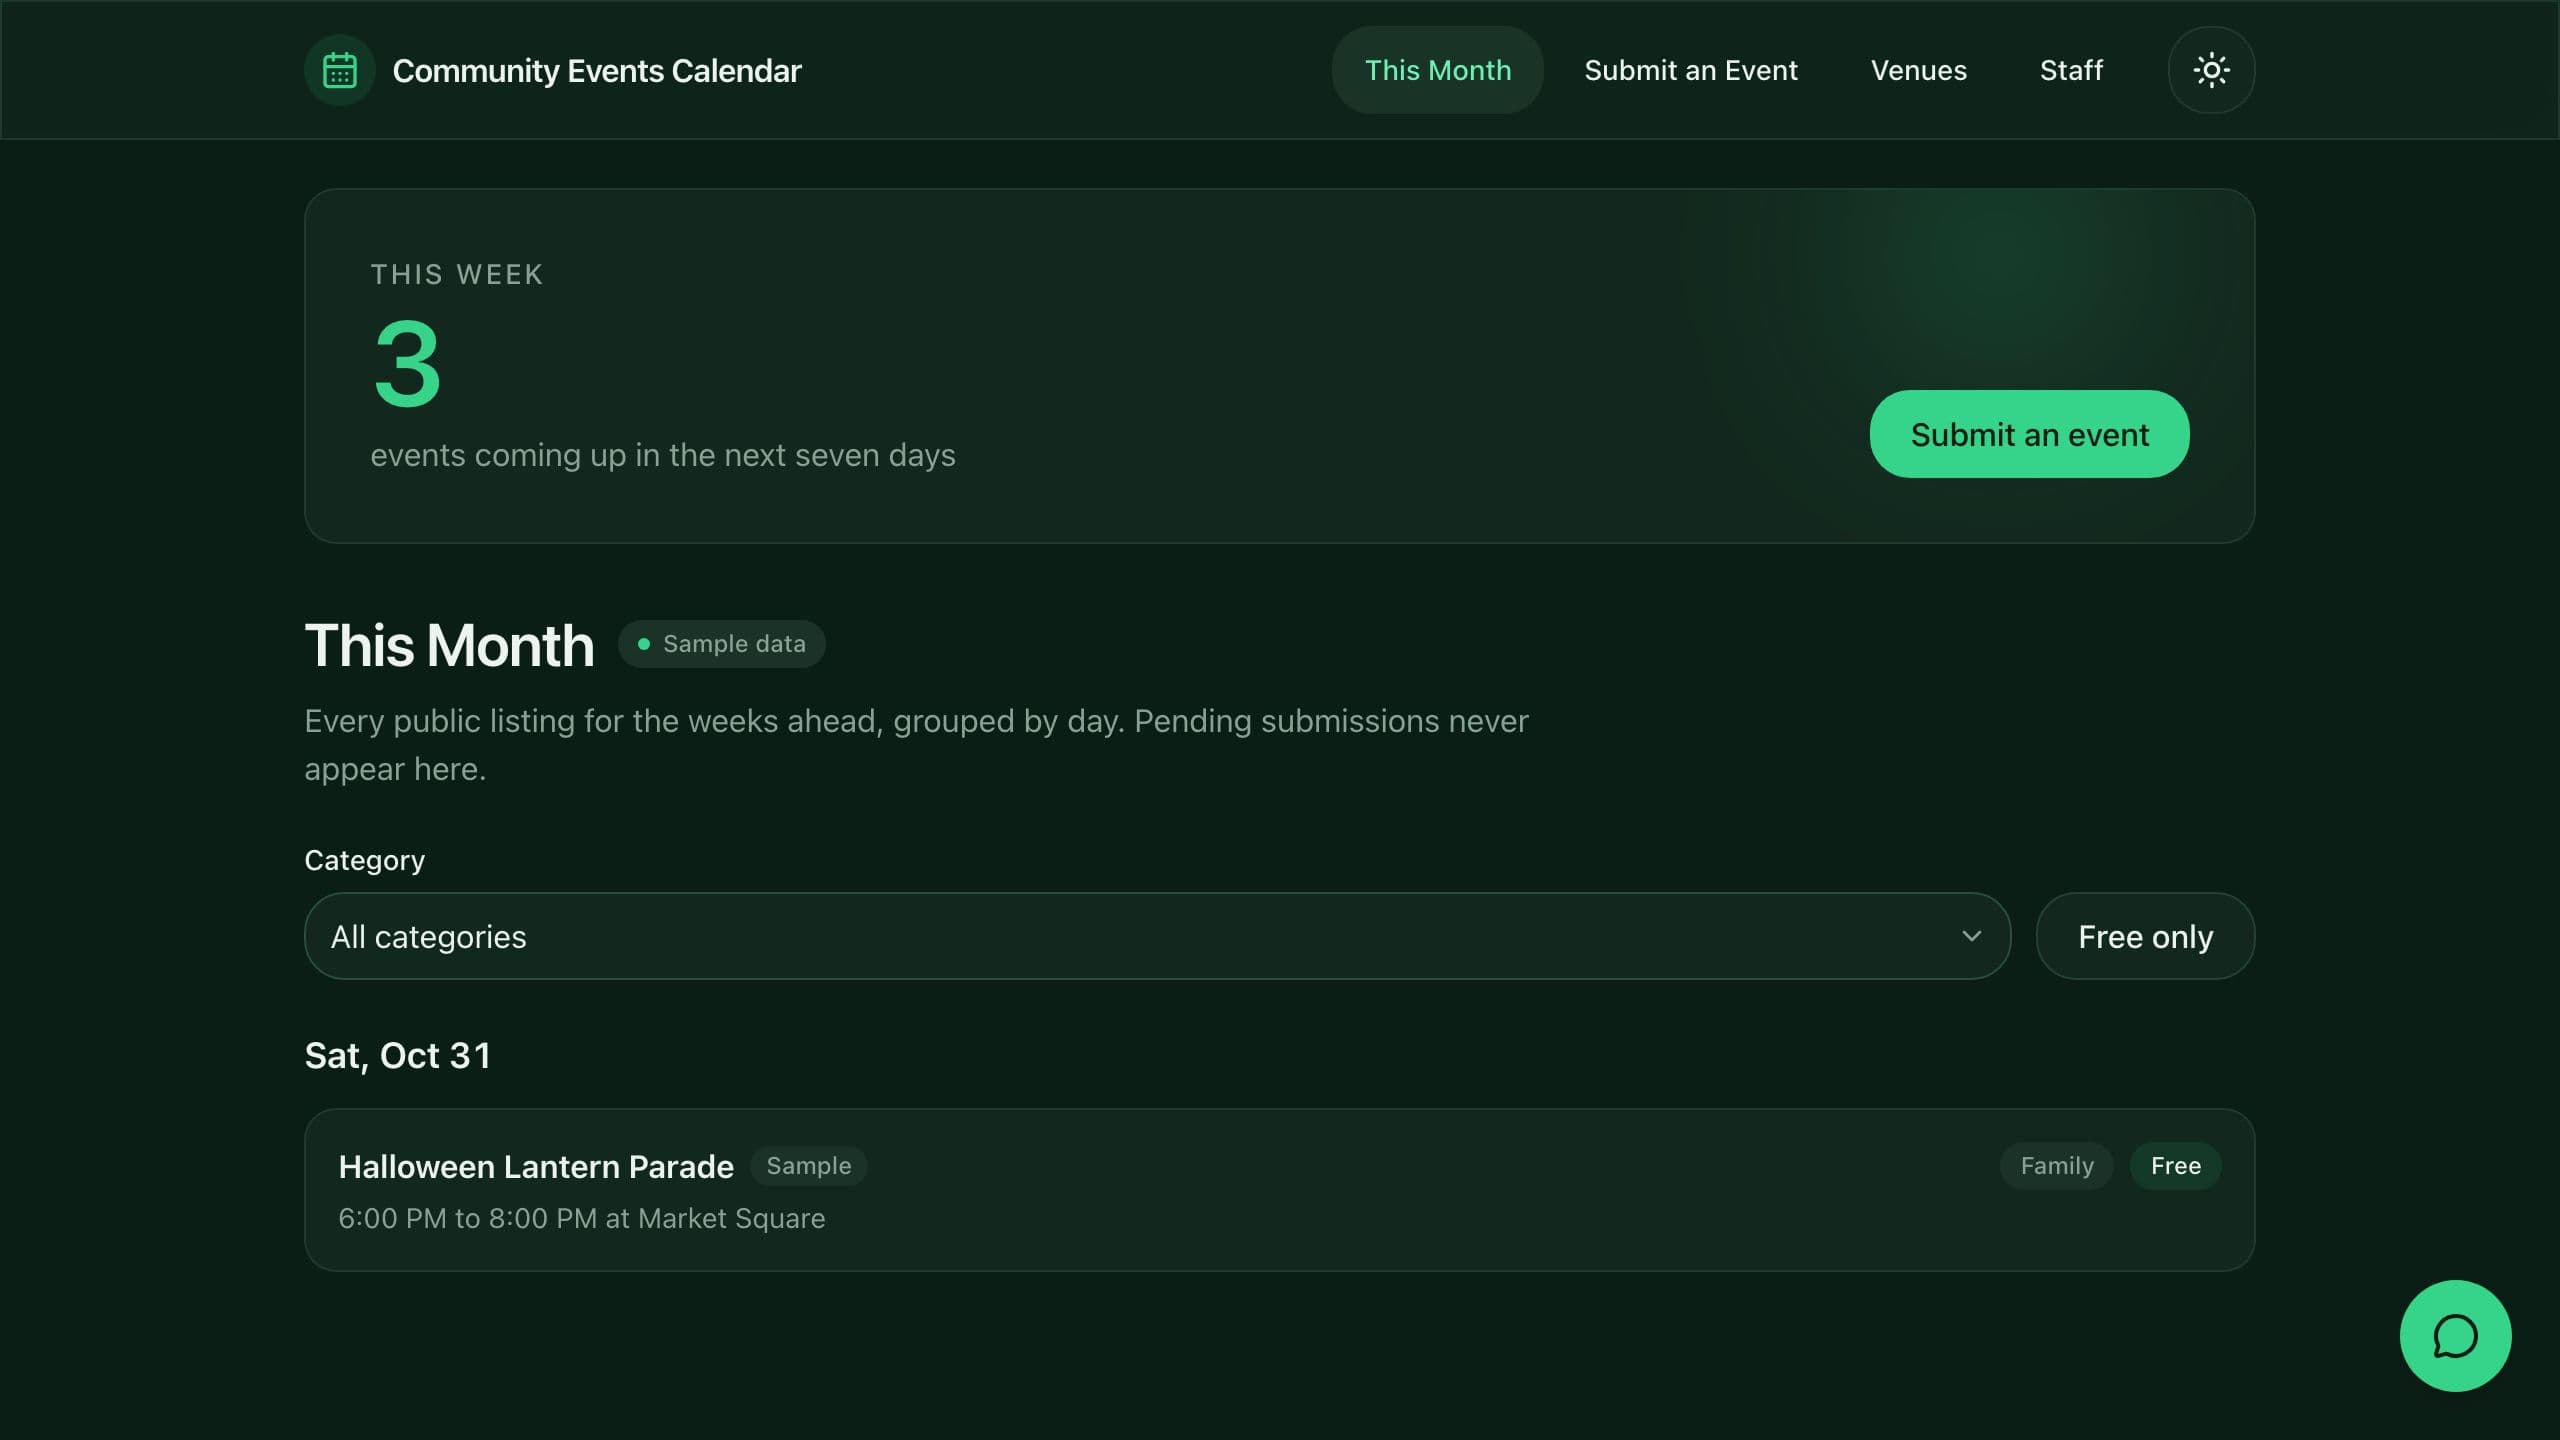The image size is (2560, 1440).
Task: Click the Sample badge beside event title
Action: tap(808, 1166)
